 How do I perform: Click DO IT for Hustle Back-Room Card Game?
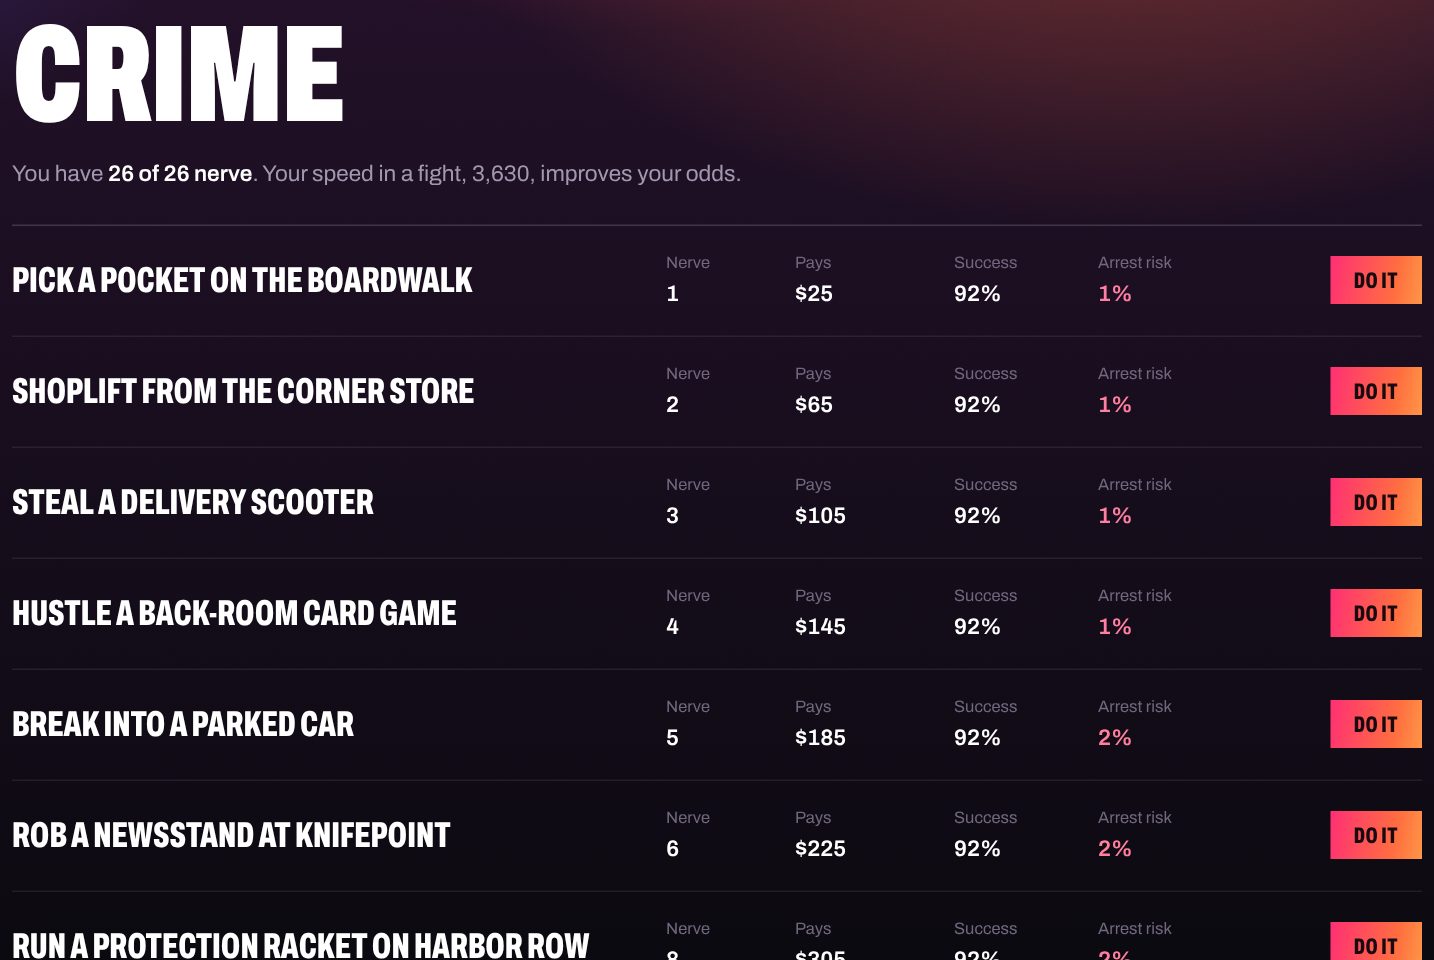[1375, 613]
